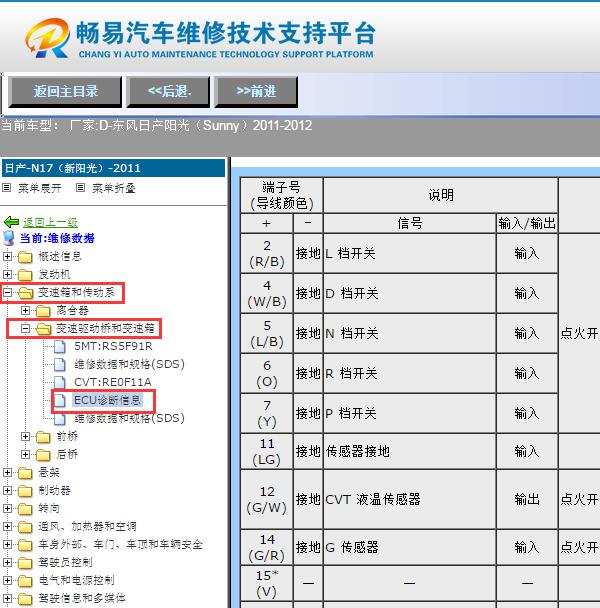
Task: Click terminal cell 12 (G/W)
Action: click(x=267, y=499)
